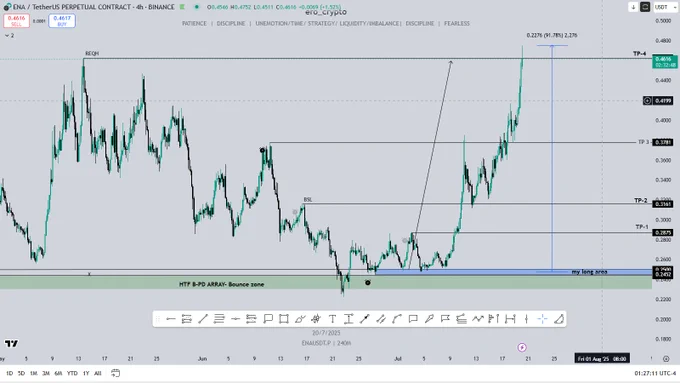Viewport: 680px width, 383px height.
Task: Click the HTF B-PD ARRAY Bounce zone label
Action: point(222,285)
